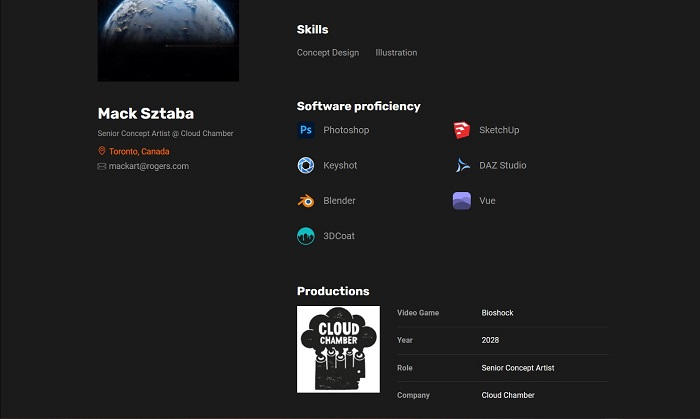Click the 3DCoat software icon
Viewport: 700px width, 419px height.
pos(306,236)
